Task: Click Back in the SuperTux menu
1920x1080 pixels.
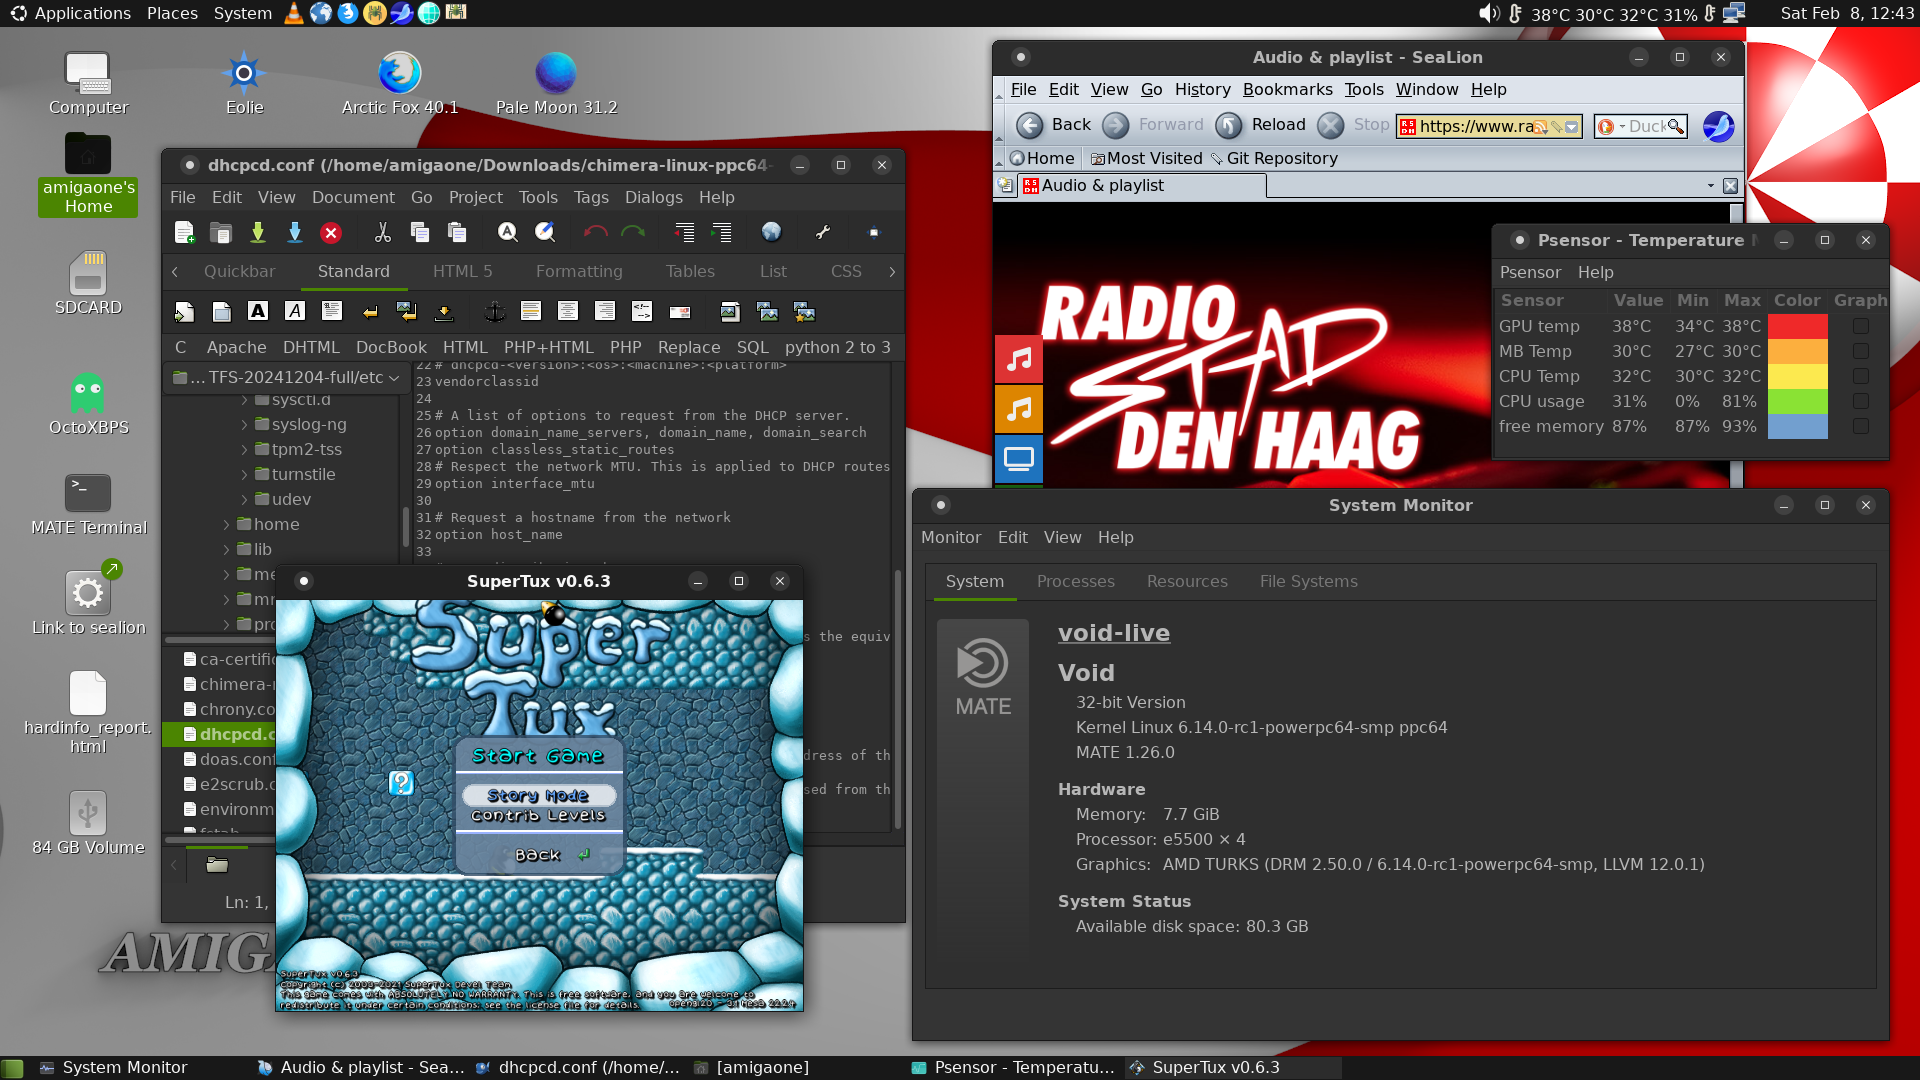Action: click(x=538, y=855)
